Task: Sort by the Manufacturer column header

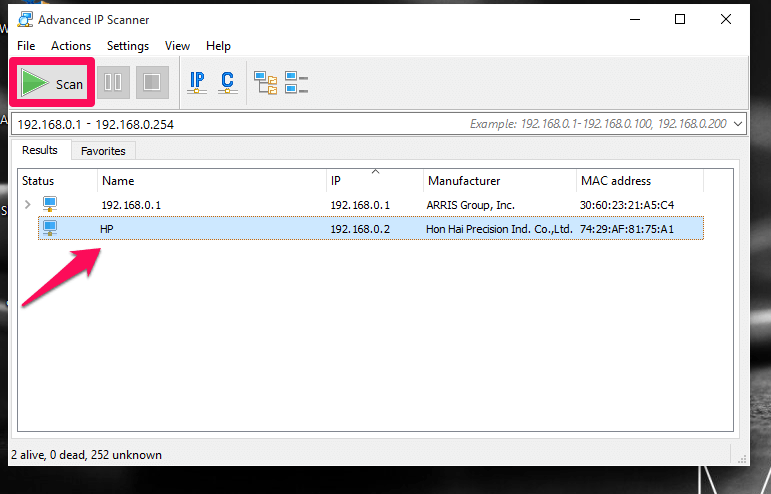Action: pyautogui.click(x=500, y=181)
